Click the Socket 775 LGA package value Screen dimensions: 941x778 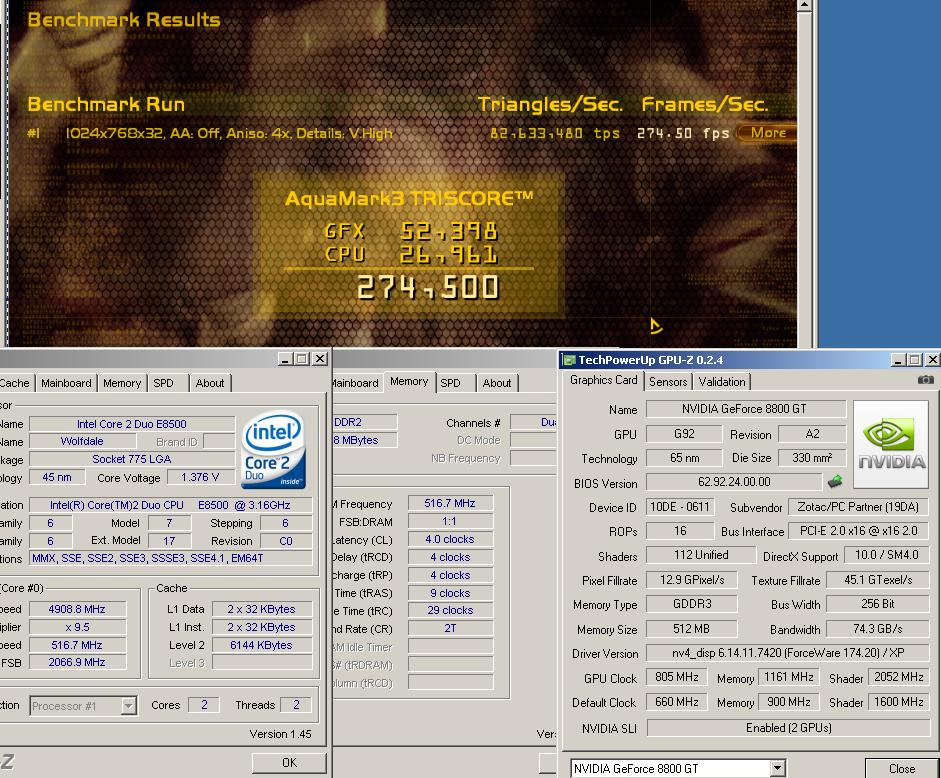tap(131, 459)
